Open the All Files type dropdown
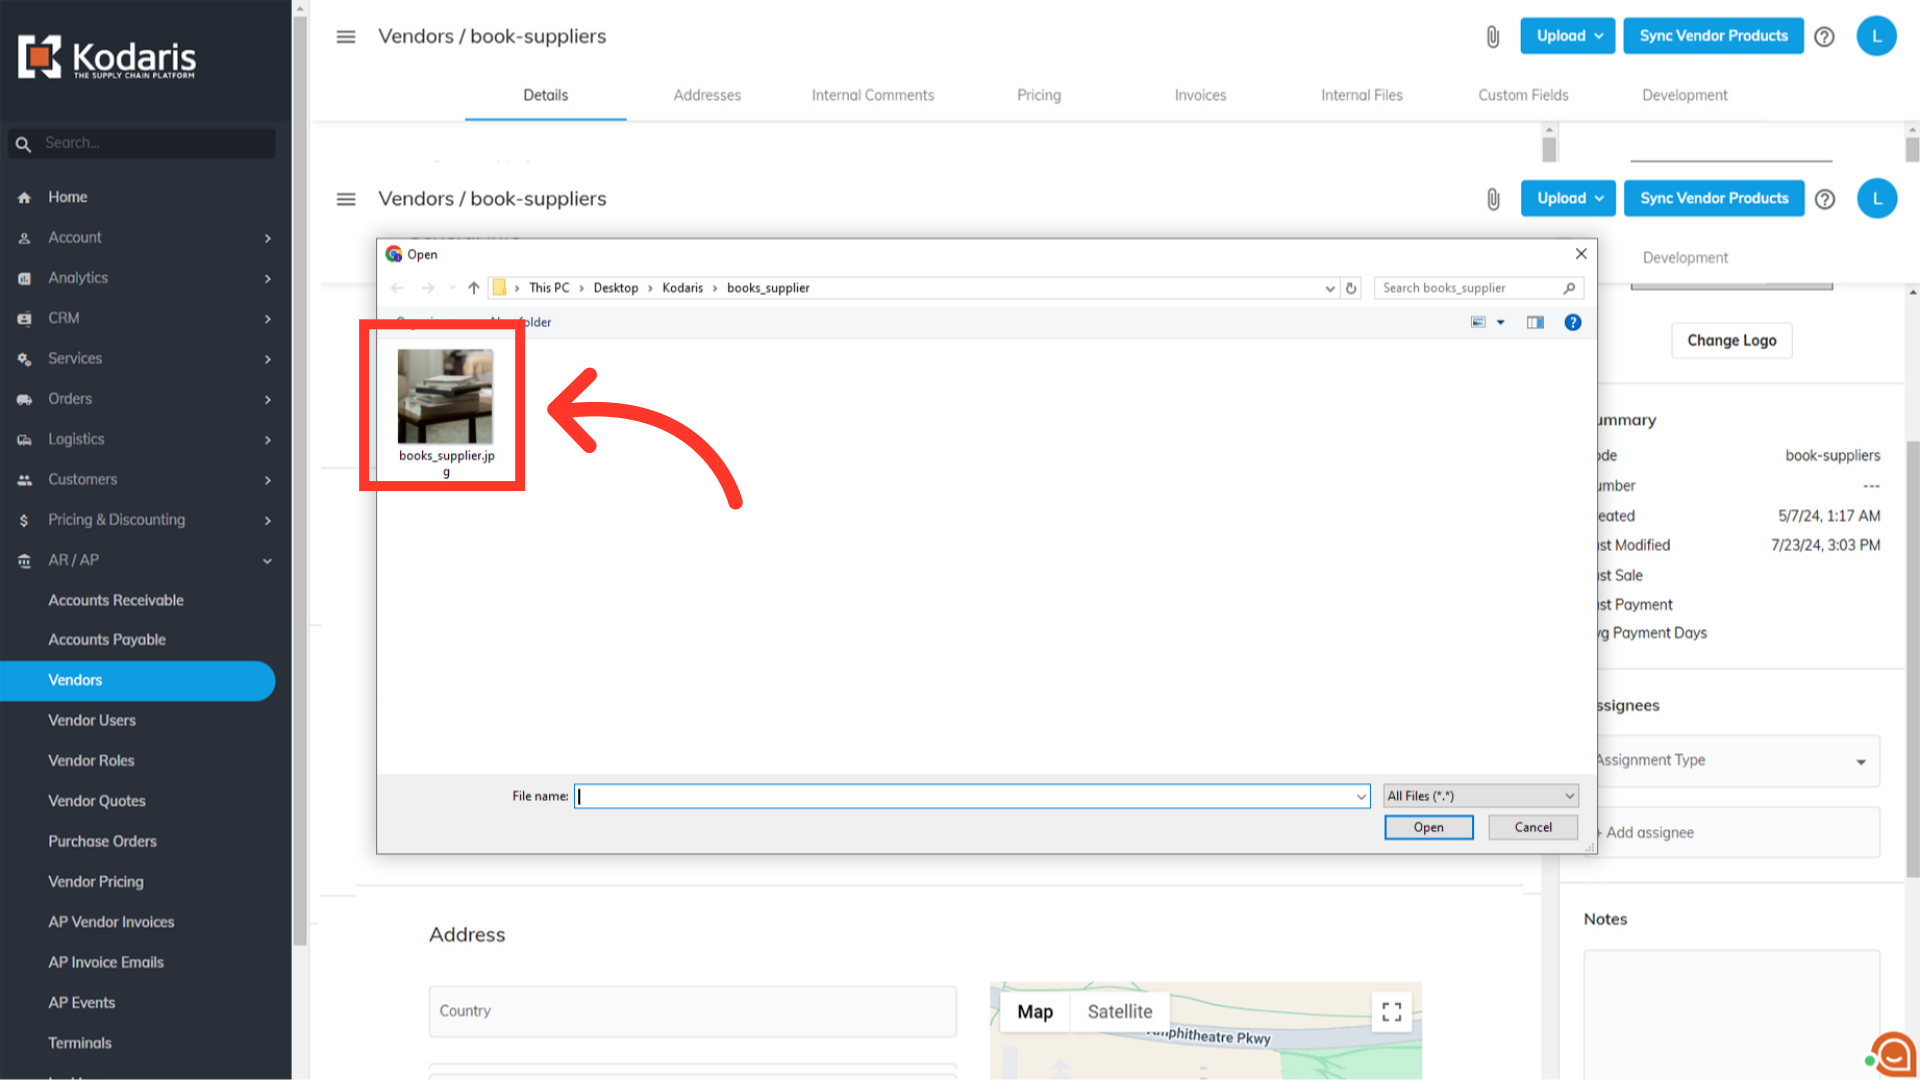Image resolution: width=1920 pixels, height=1080 pixels. point(1480,796)
